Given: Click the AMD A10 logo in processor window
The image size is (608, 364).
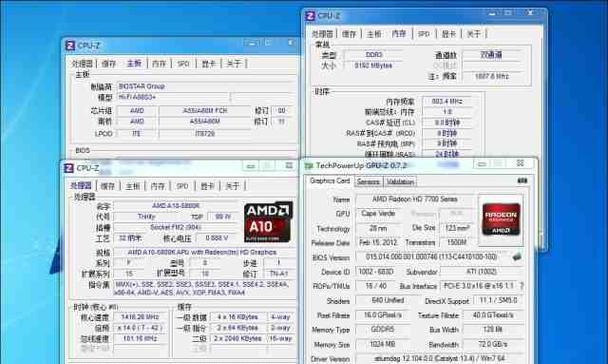Looking at the screenshot, I should point(268,221).
